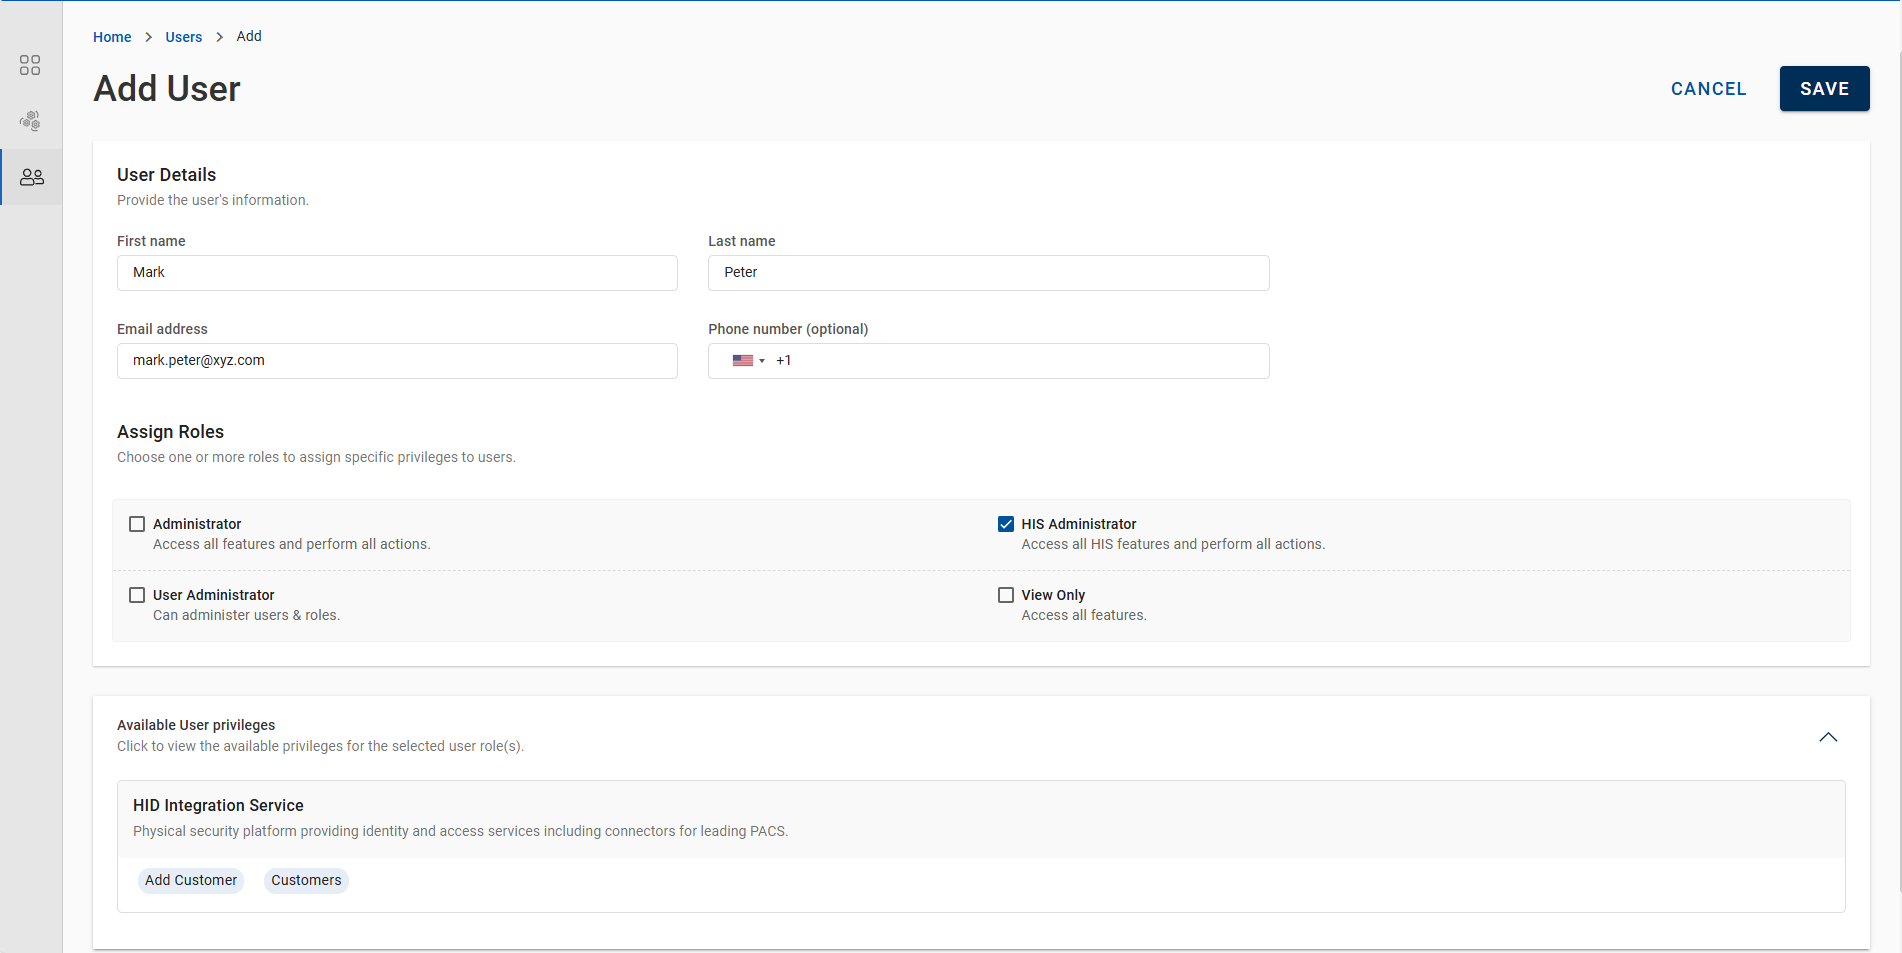Click the US flag country icon

pyautogui.click(x=742, y=361)
